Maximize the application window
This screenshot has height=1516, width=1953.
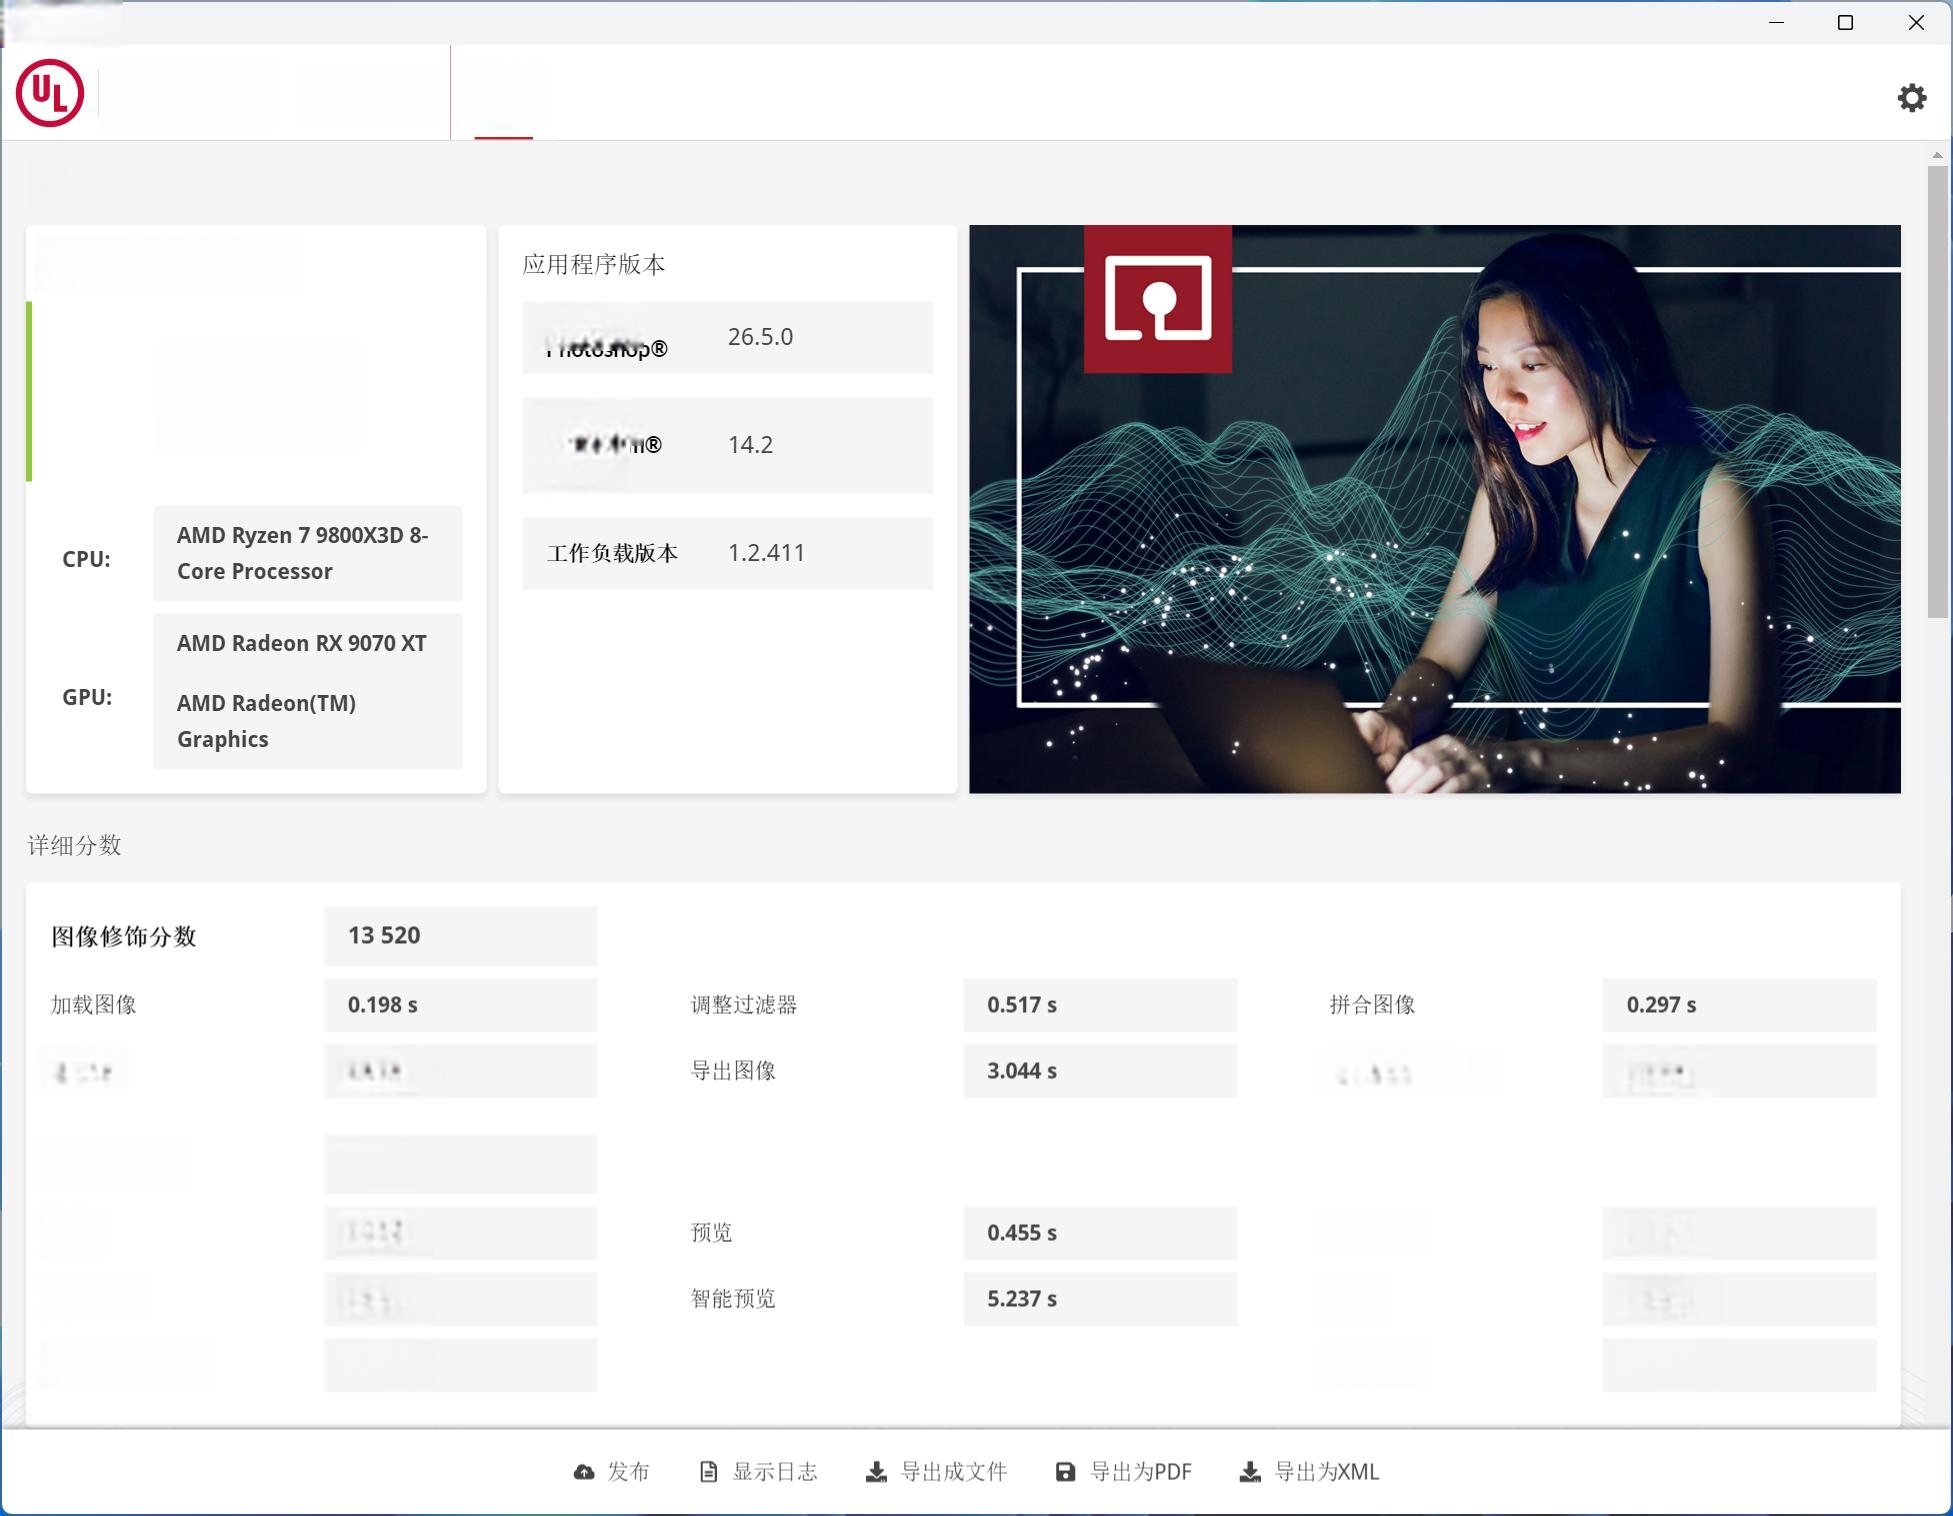(x=1845, y=22)
